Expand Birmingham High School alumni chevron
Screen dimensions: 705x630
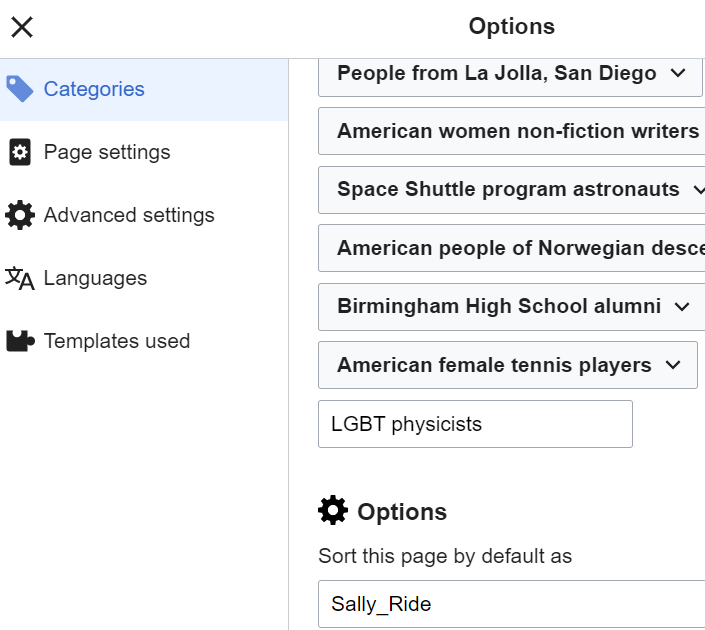pos(682,307)
